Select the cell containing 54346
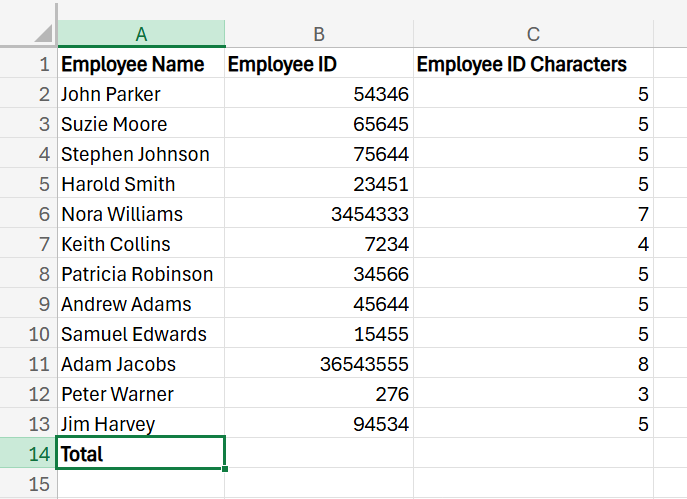The height and width of the screenshot is (499, 687). (x=319, y=94)
